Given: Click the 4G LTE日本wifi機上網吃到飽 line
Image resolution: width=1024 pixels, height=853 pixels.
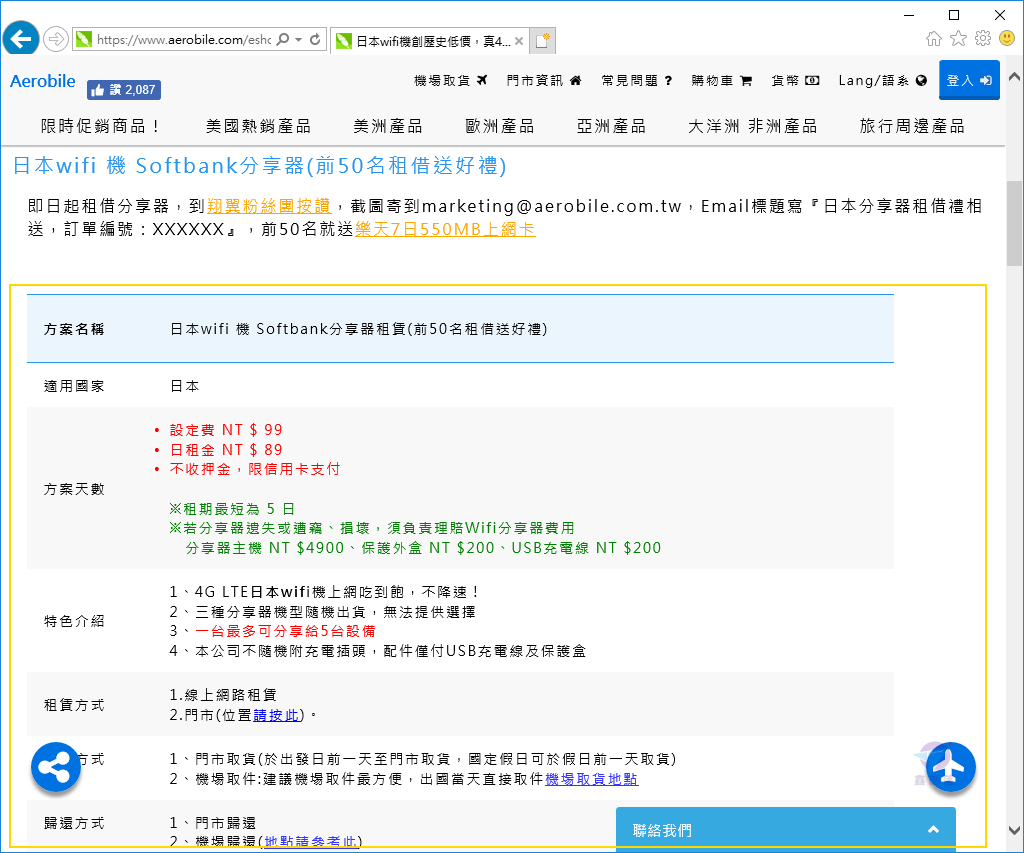Looking at the screenshot, I should [325, 592].
